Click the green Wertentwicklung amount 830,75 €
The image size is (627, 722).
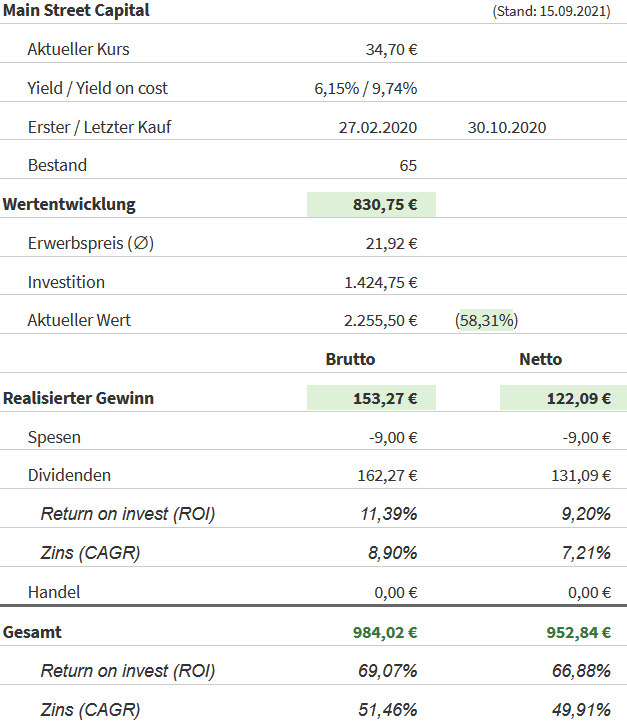(385, 204)
